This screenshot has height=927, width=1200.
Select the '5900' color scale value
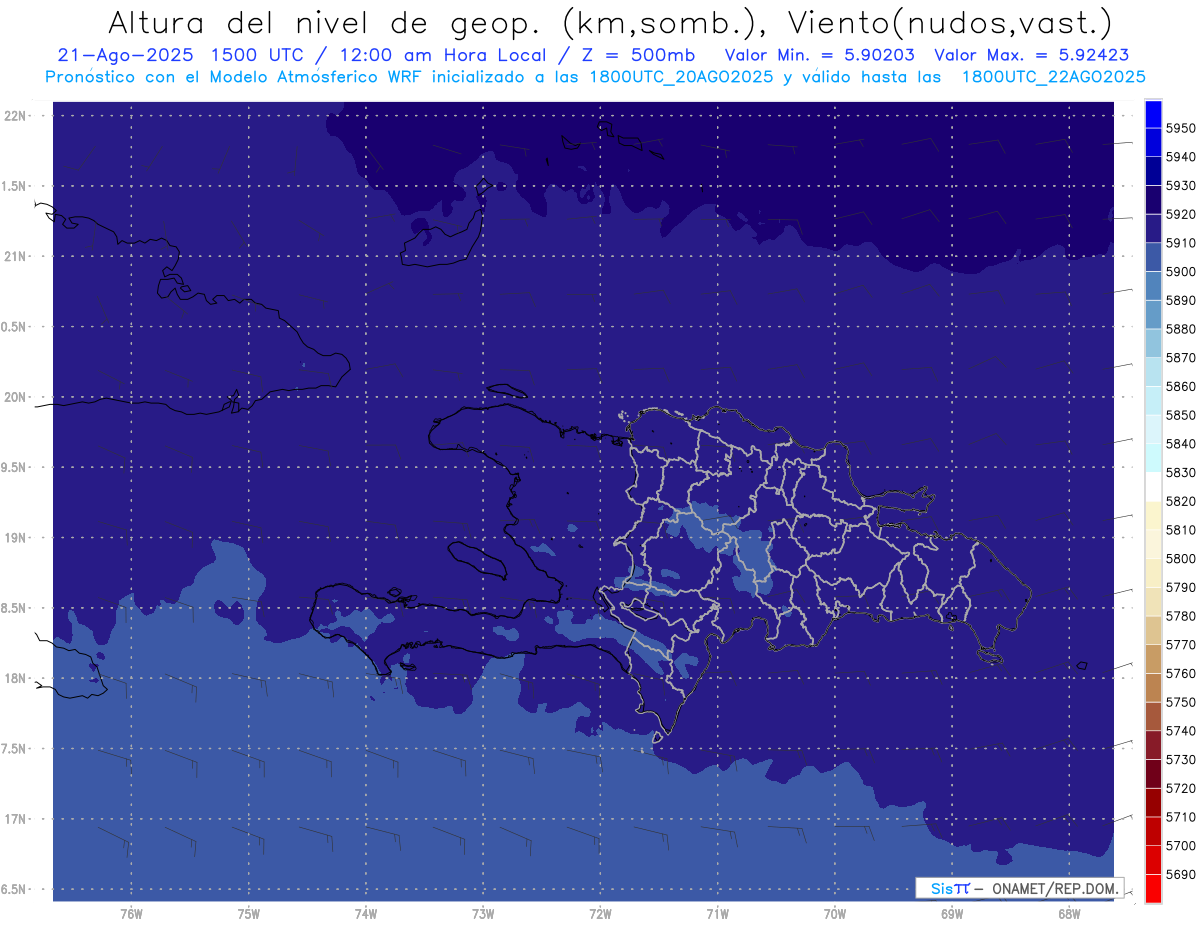pos(1180,271)
